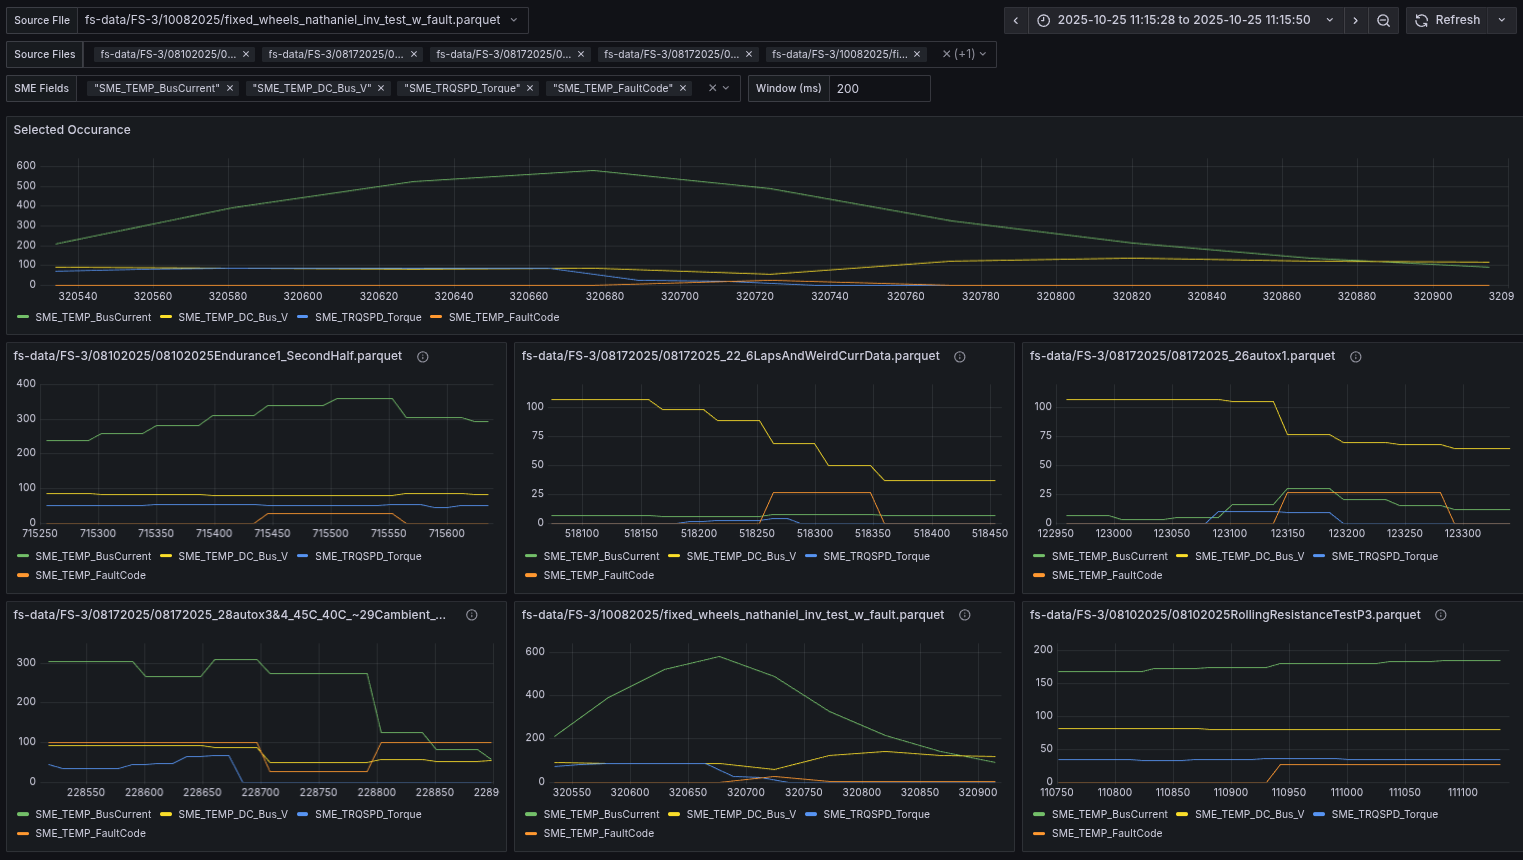Image resolution: width=1523 pixels, height=860 pixels.
Task: Click the Refresh button
Action: [x=1447, y=20]
